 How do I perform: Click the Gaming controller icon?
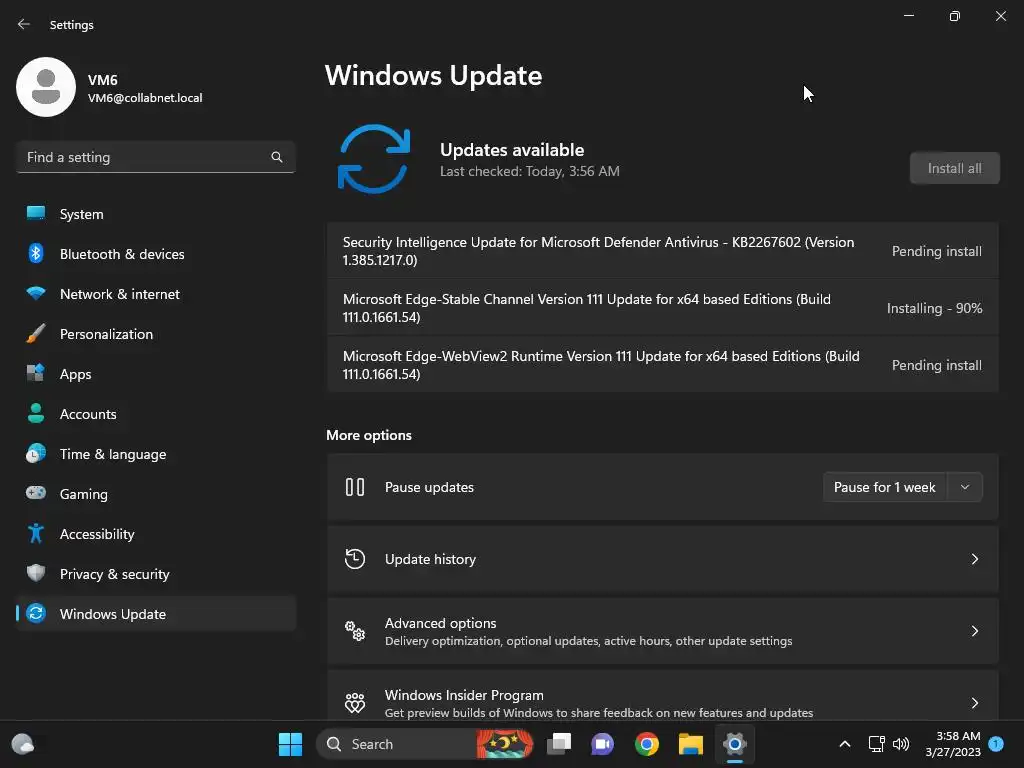[x=36, y=493]
